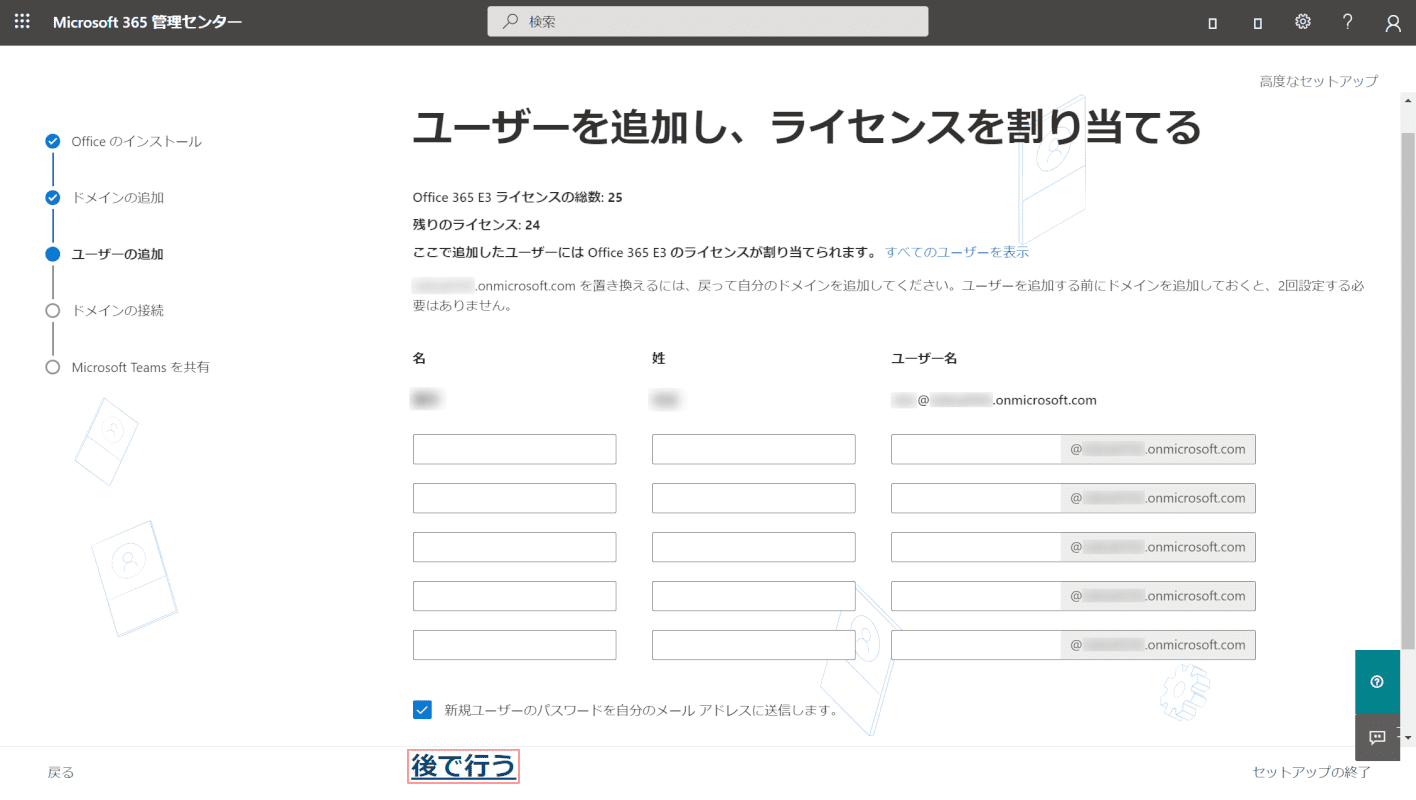
Task: Open the help question mark icon
Action: point(1348,21)
